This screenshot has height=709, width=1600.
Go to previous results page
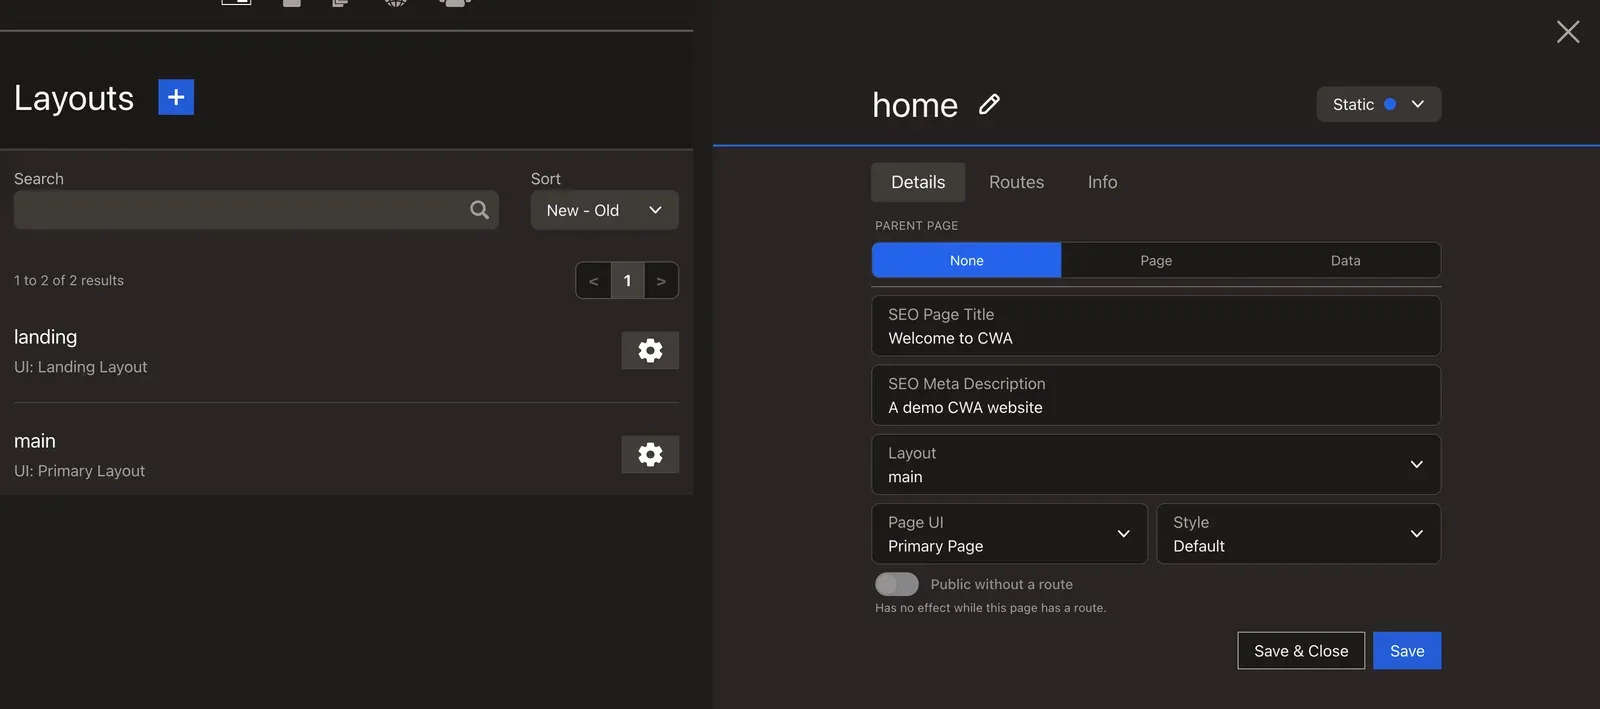click(x=594, y=281)
